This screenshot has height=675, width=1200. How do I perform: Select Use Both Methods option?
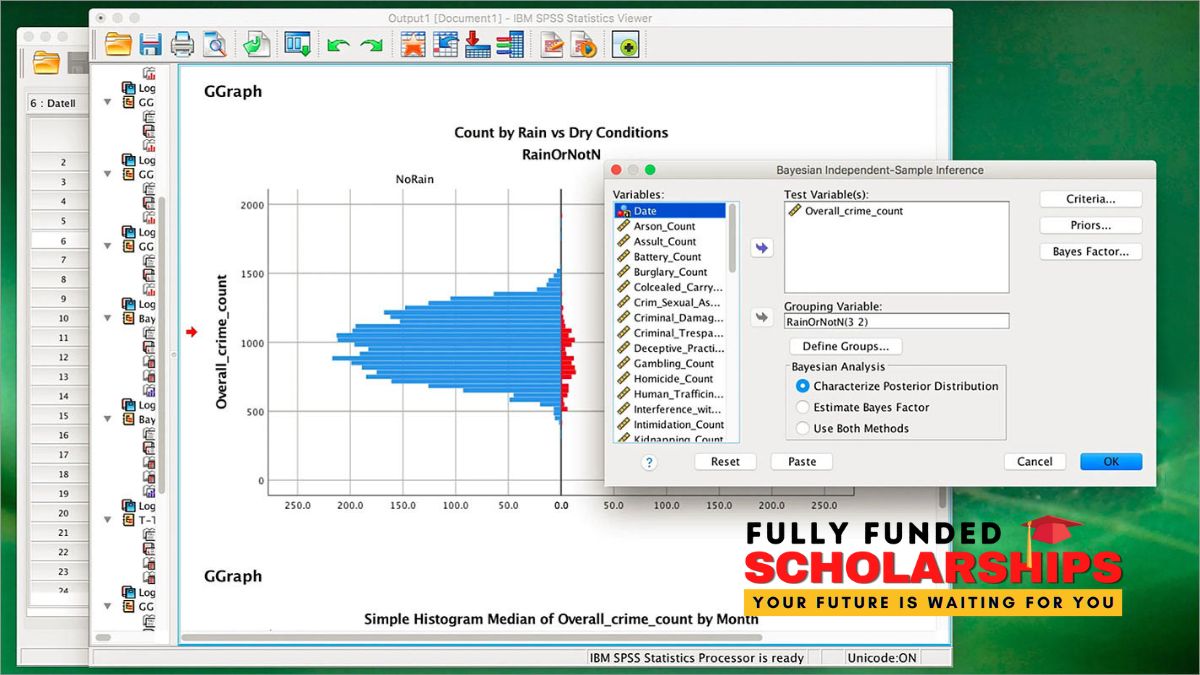click(853, 428)
